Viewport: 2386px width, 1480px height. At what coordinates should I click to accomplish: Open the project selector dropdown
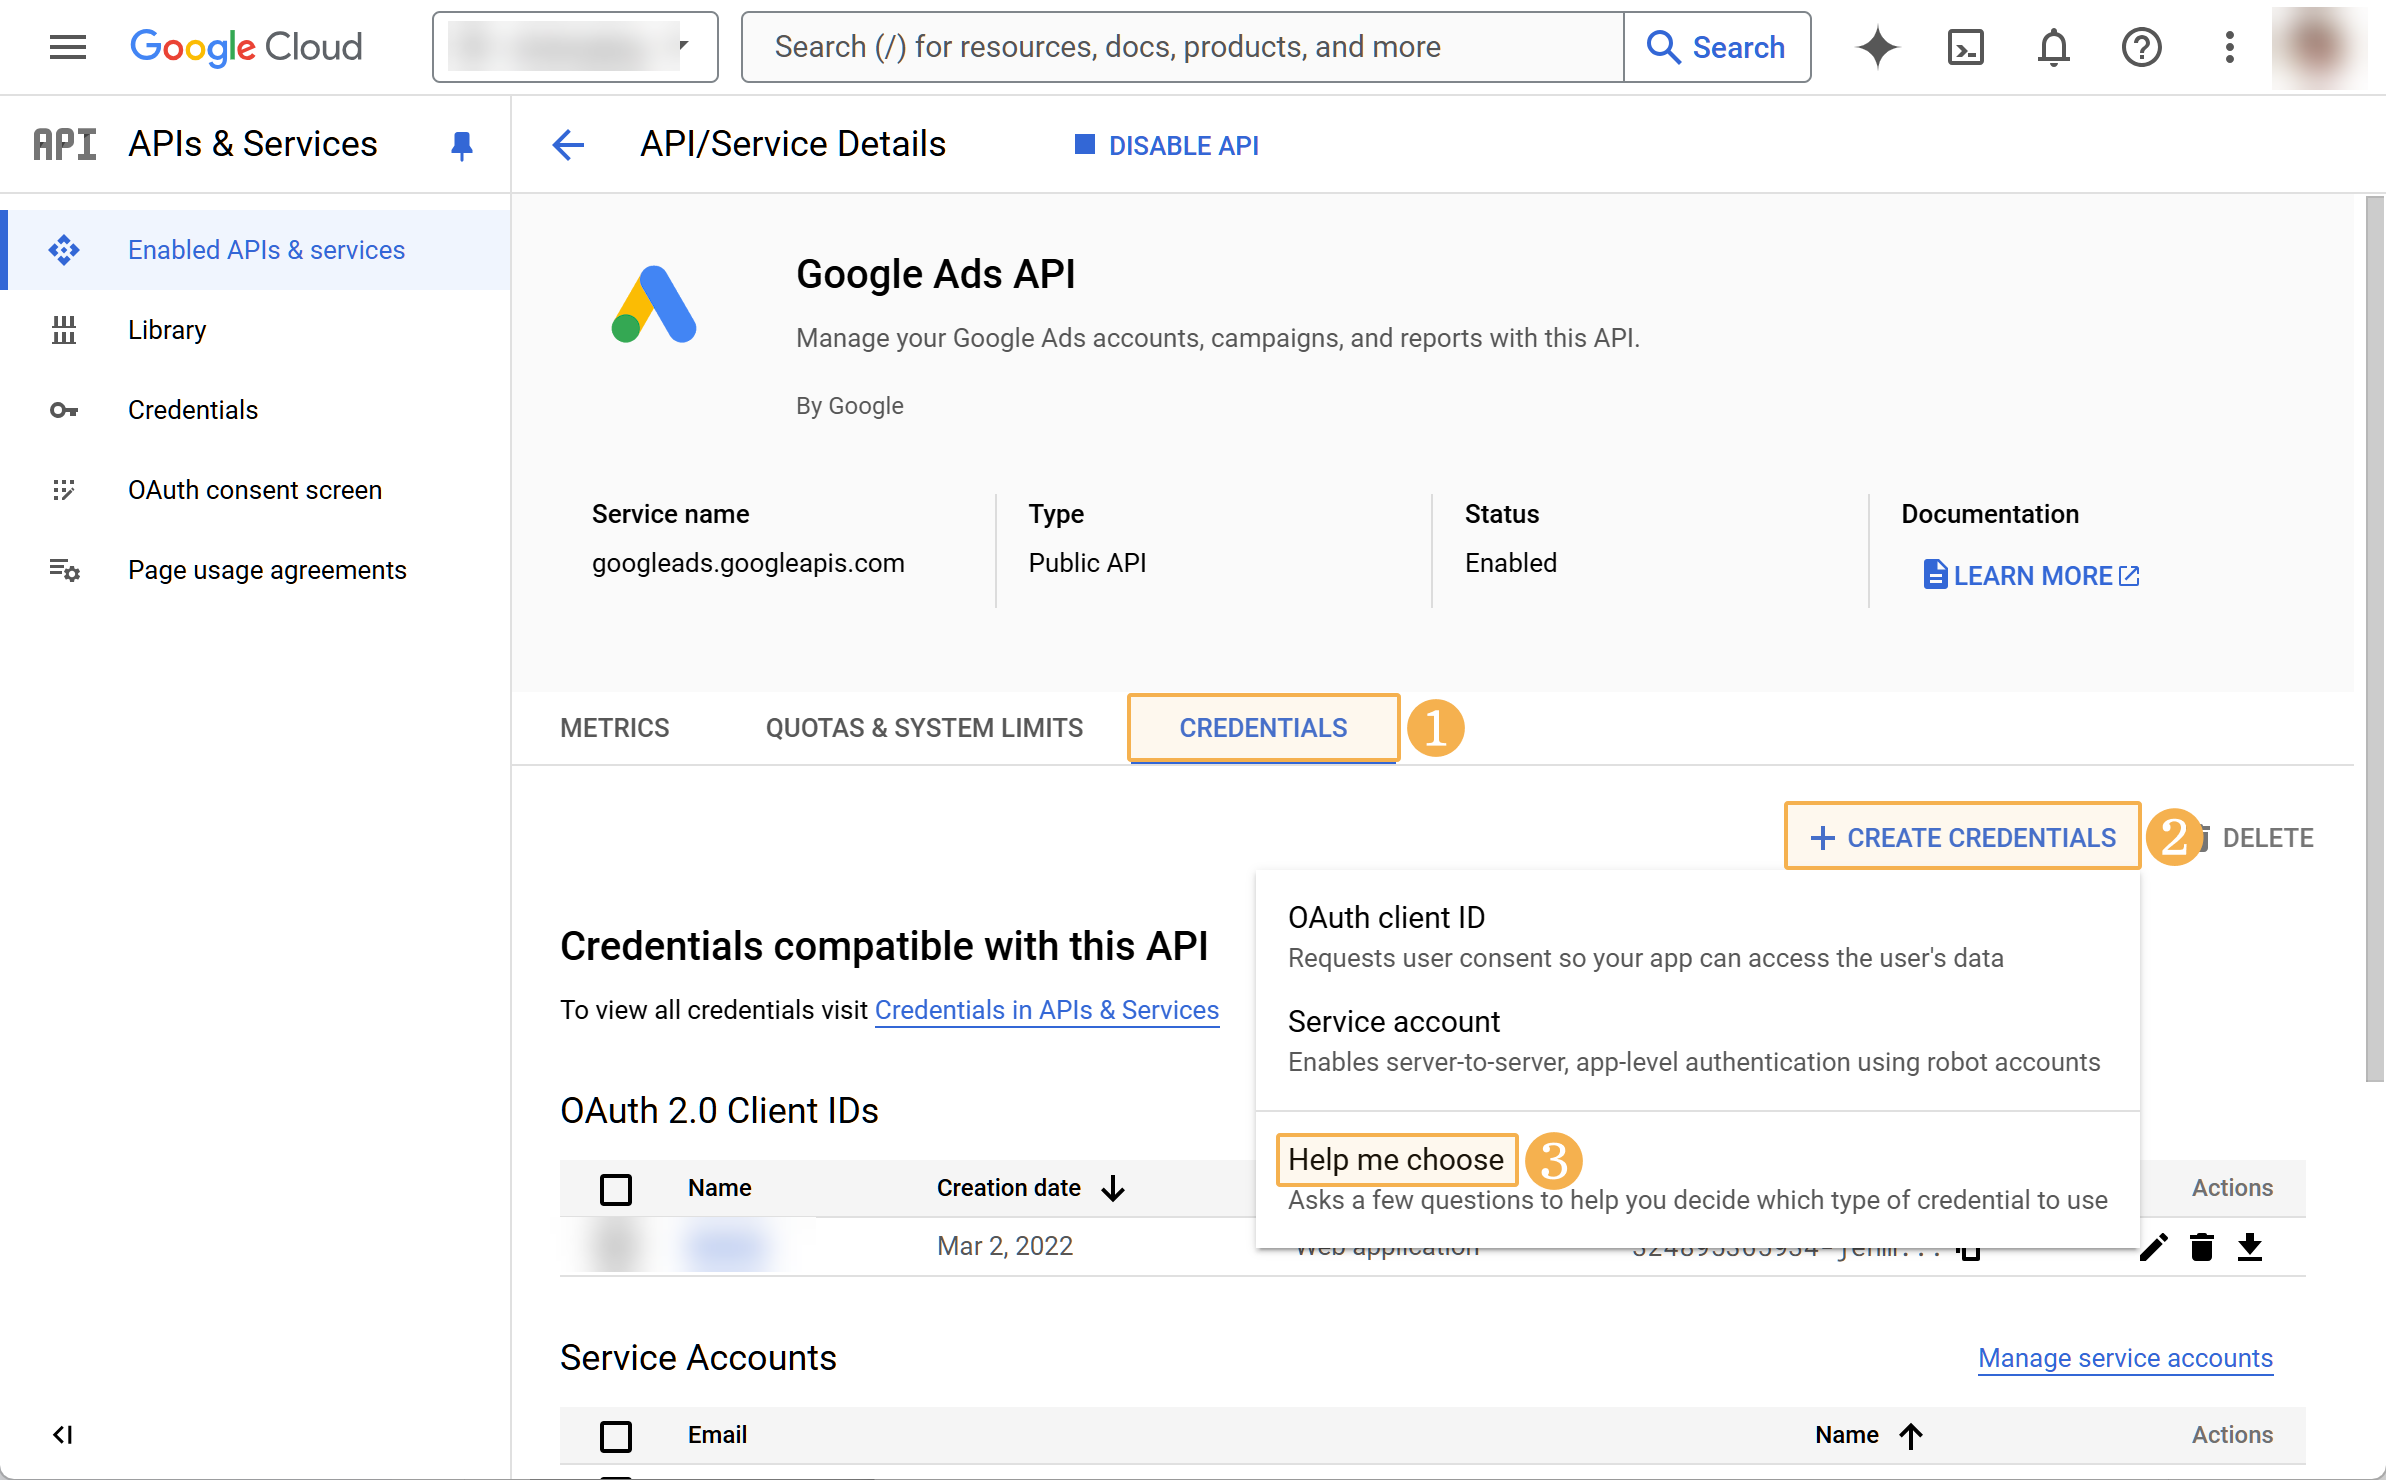click(574, 47)
